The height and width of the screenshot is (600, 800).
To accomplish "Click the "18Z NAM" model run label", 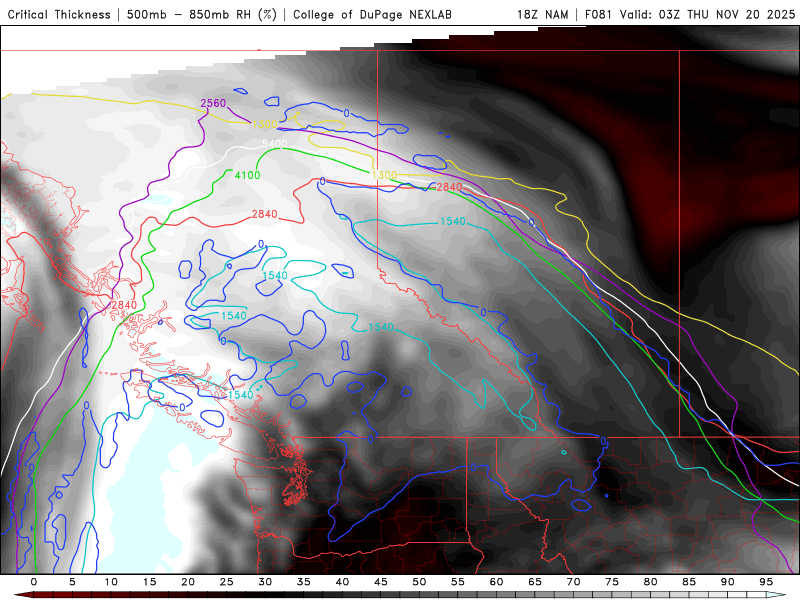I will tap(543, 14).
